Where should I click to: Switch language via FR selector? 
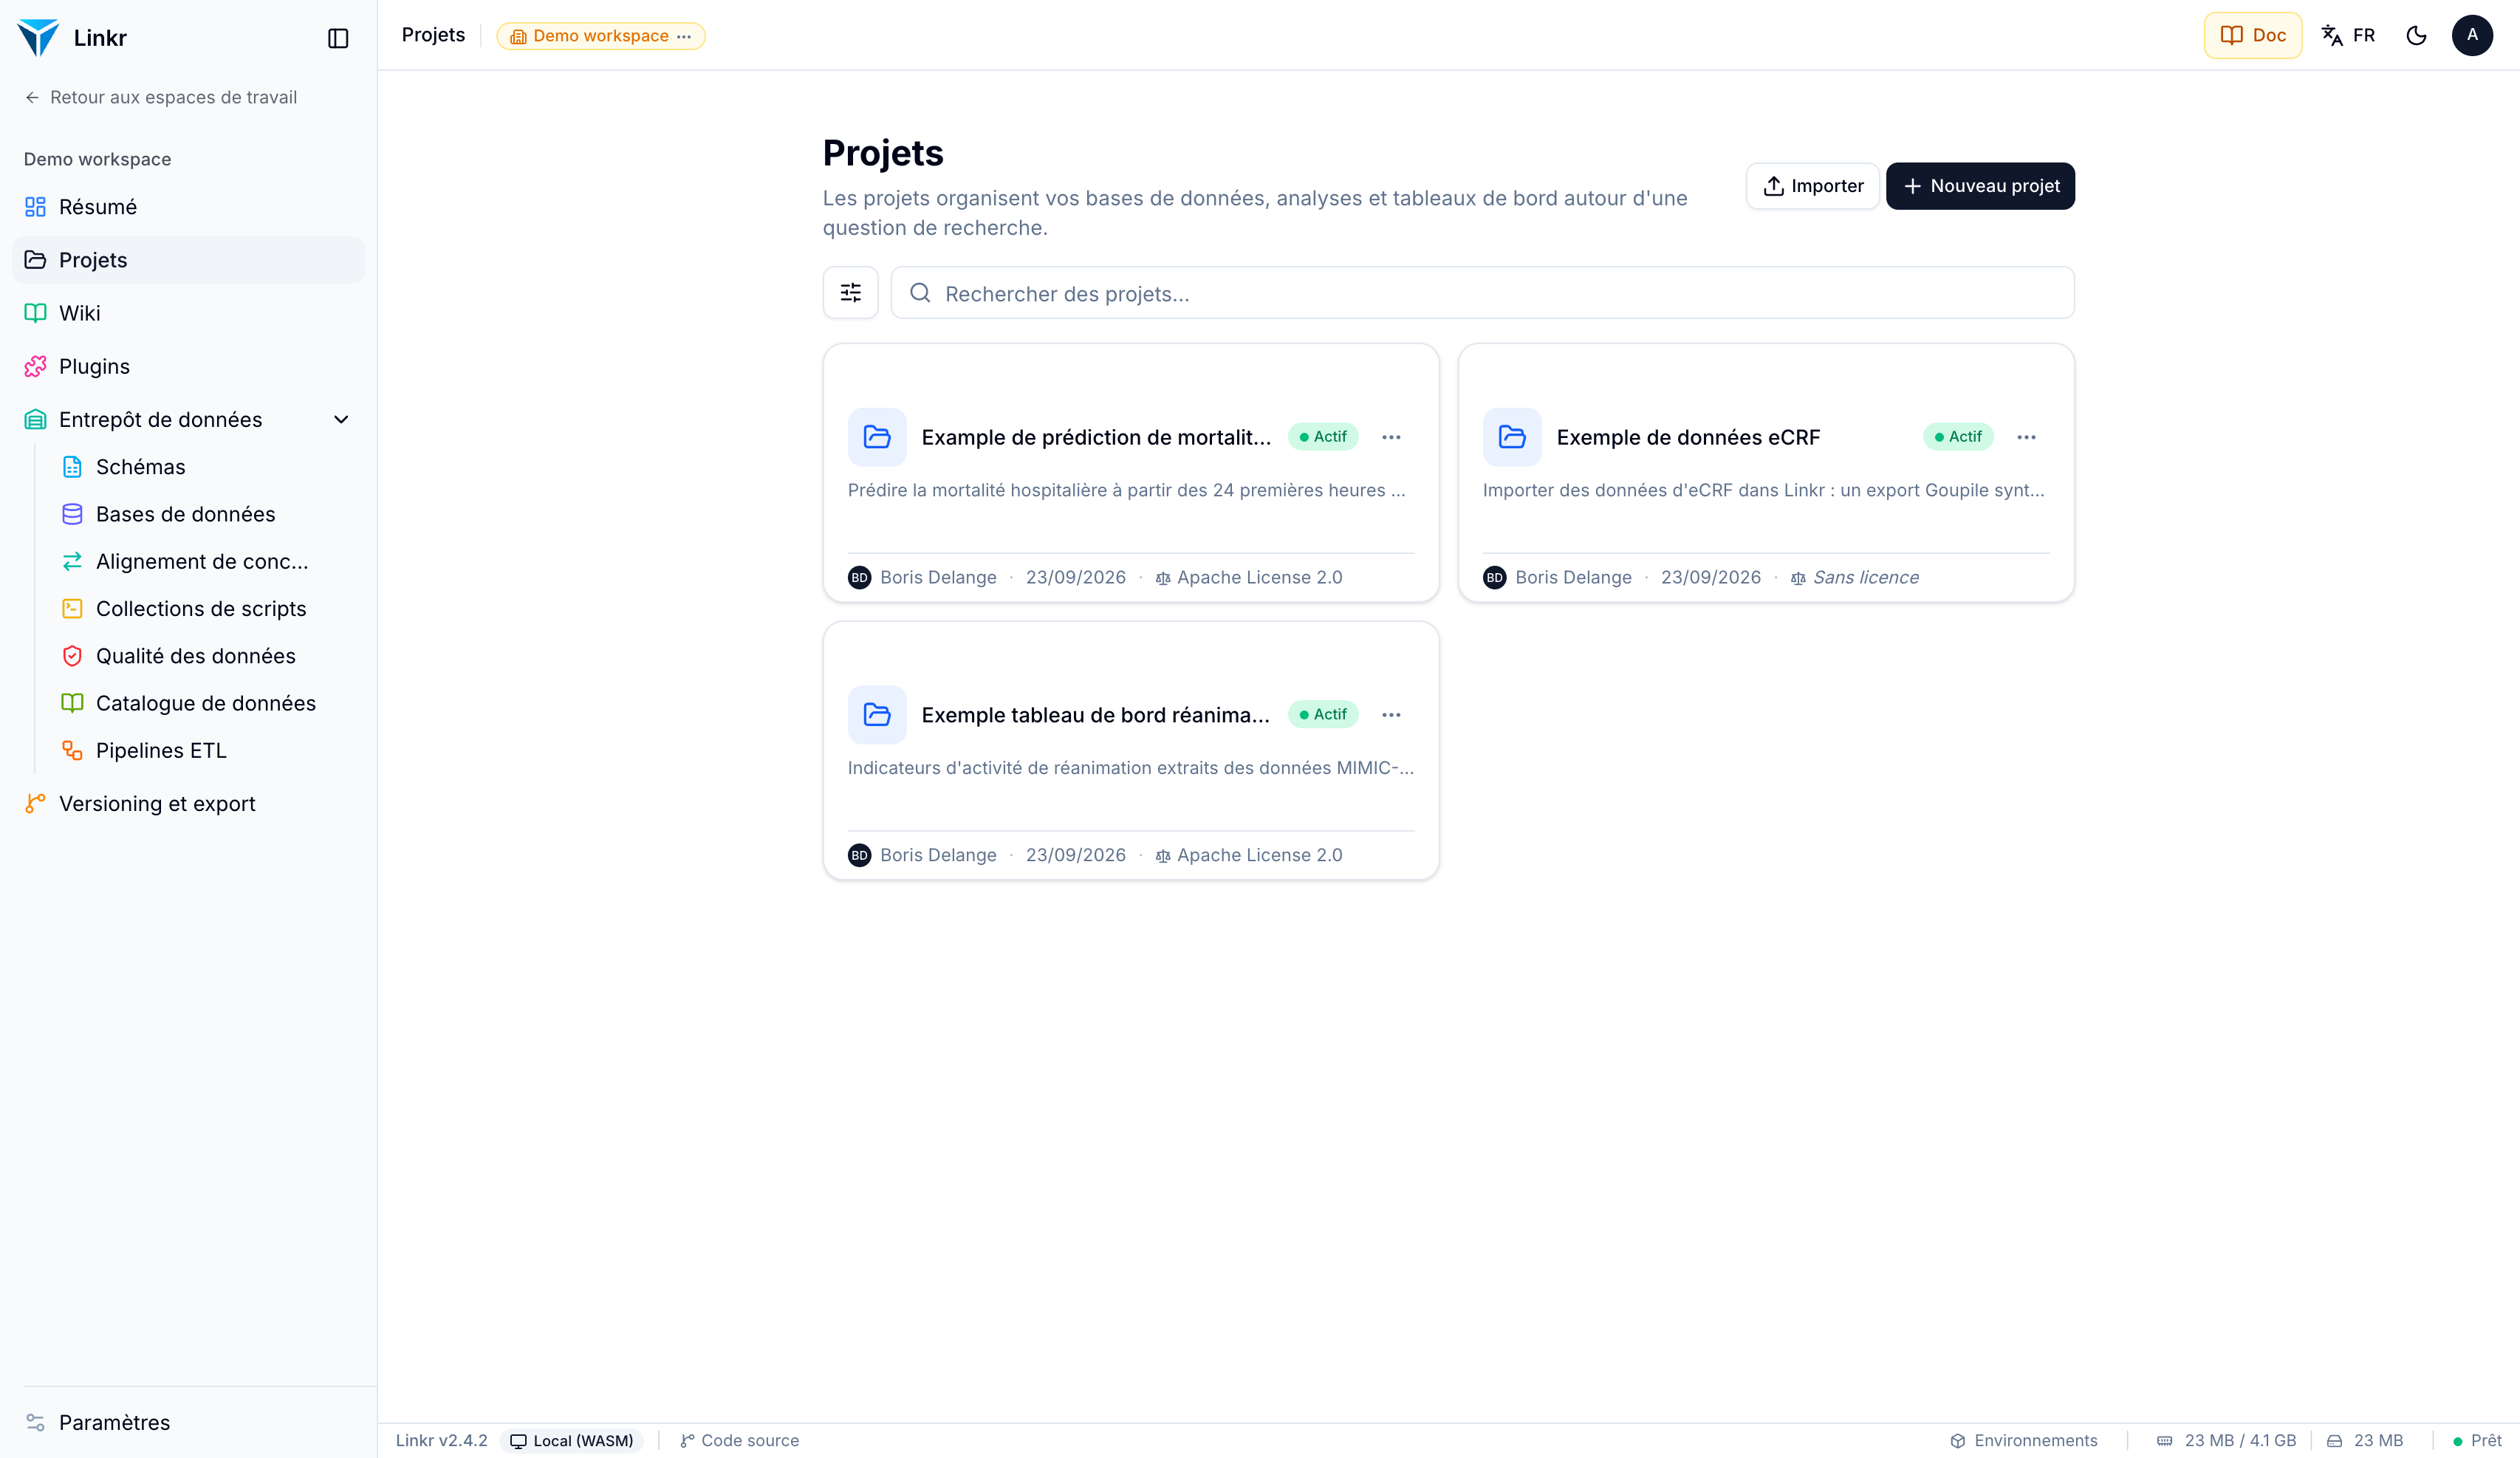[x=2349, y=35]
